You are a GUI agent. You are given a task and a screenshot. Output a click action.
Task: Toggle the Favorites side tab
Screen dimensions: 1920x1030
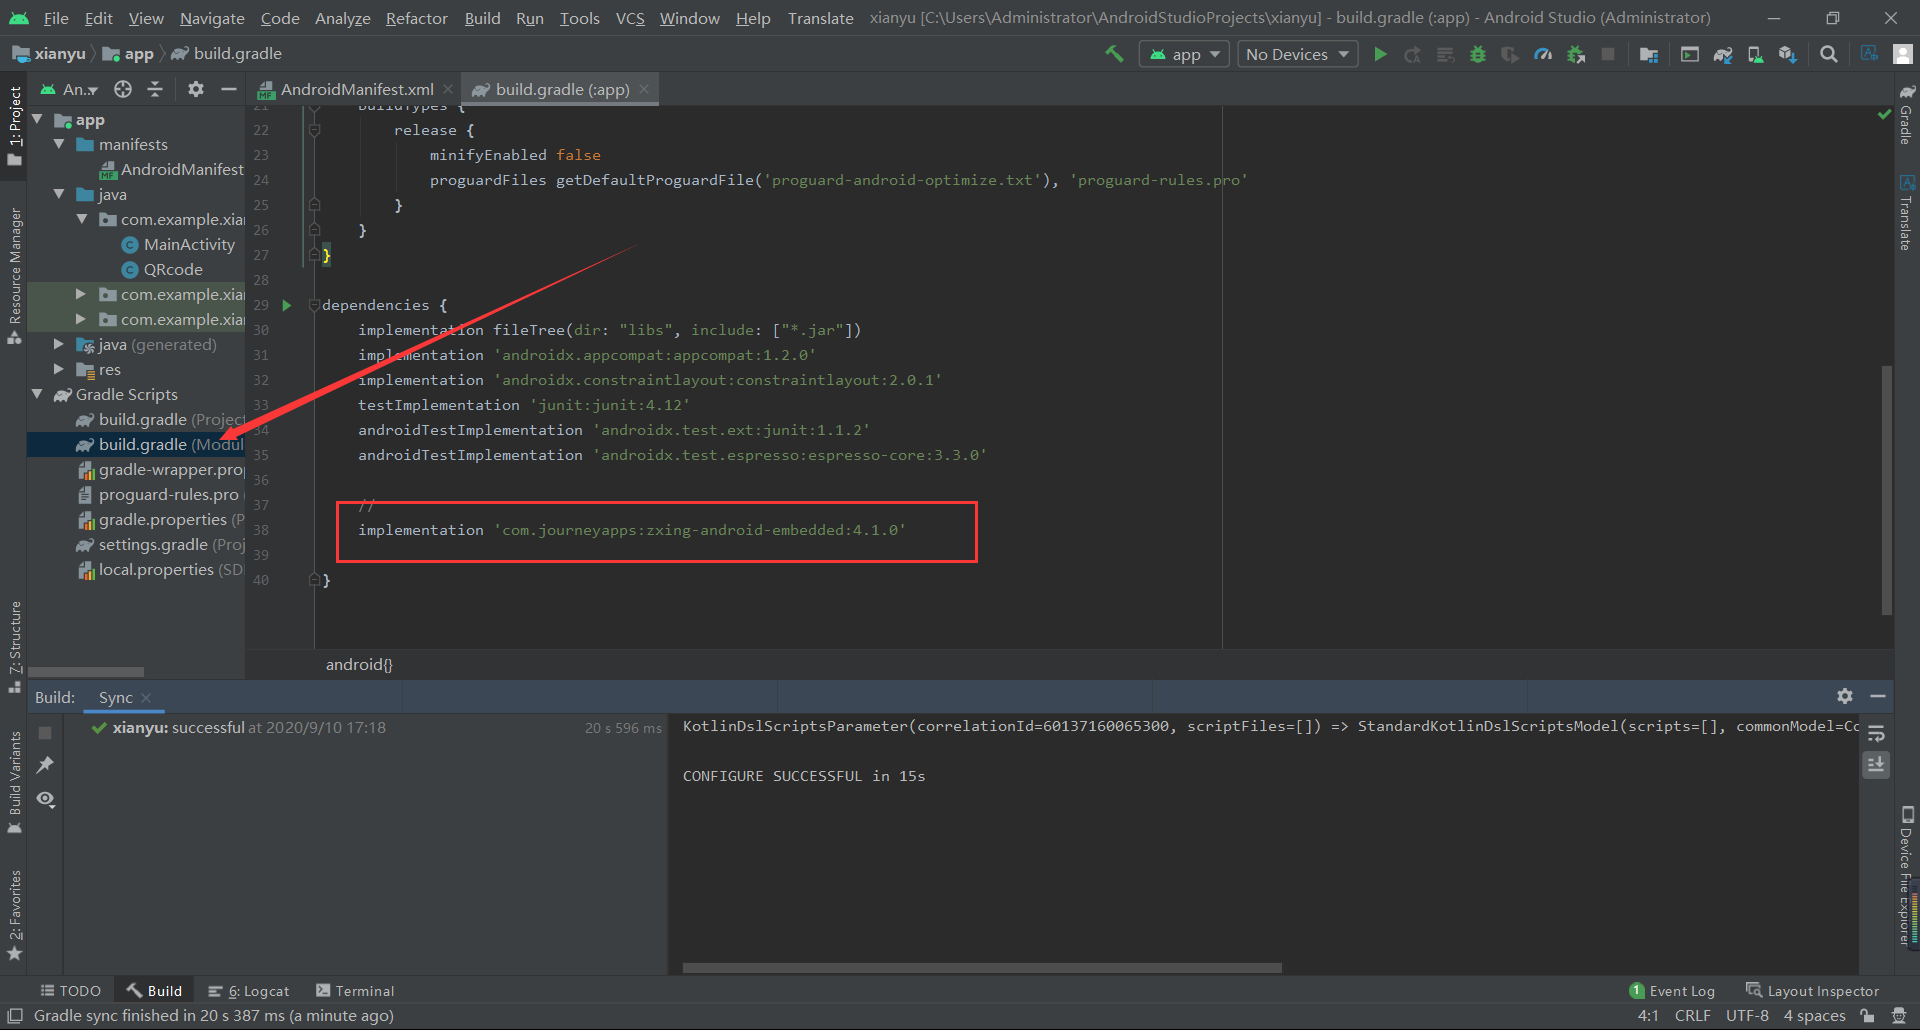(14, 914)
